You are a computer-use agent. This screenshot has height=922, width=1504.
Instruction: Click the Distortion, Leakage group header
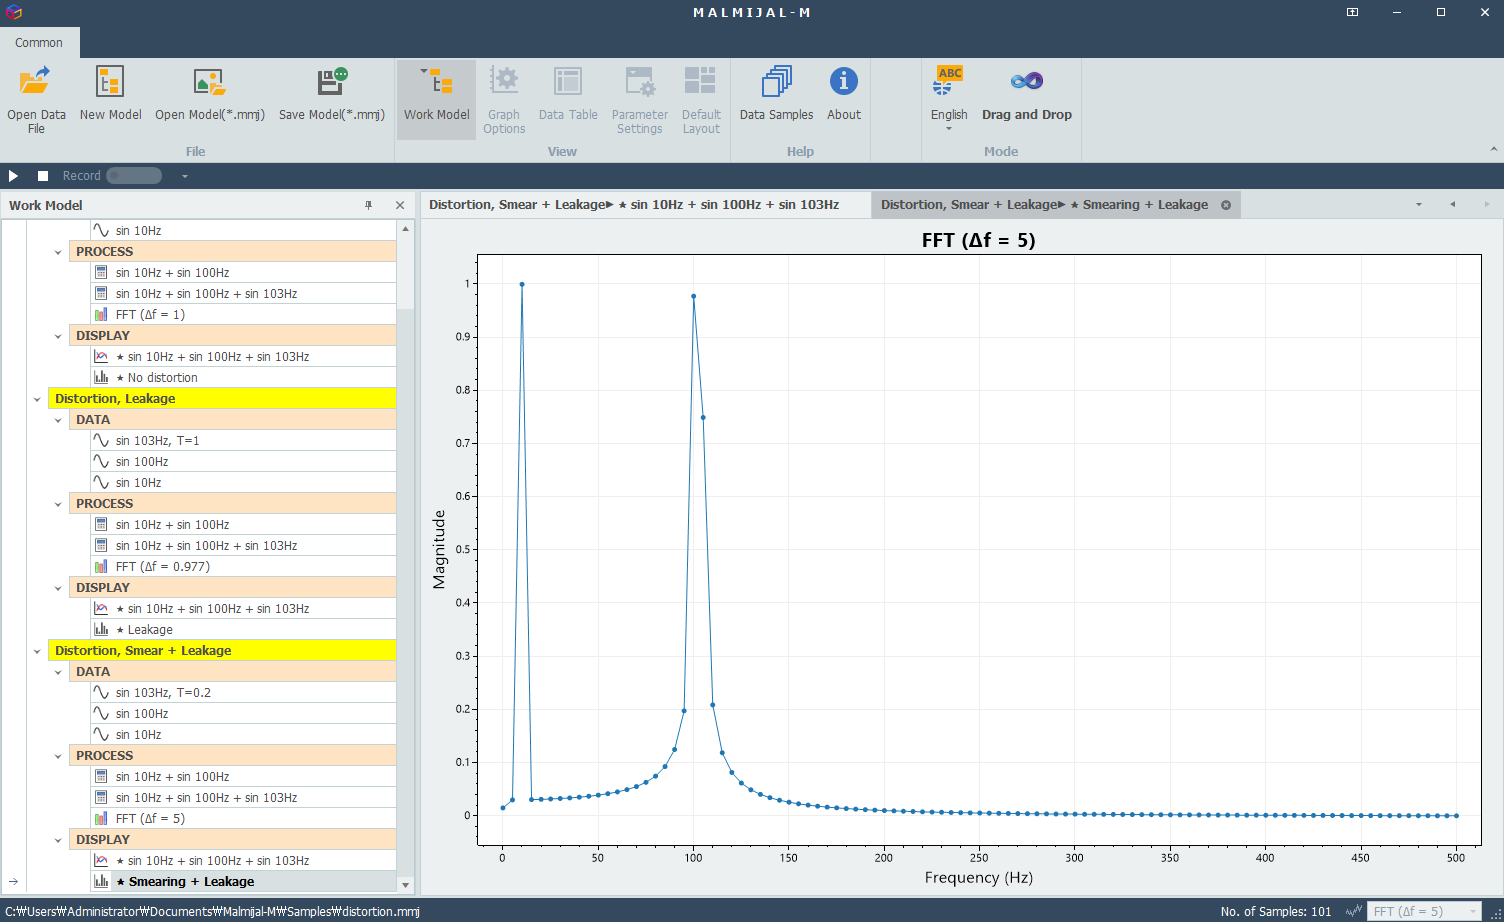[x=222, y=398]
